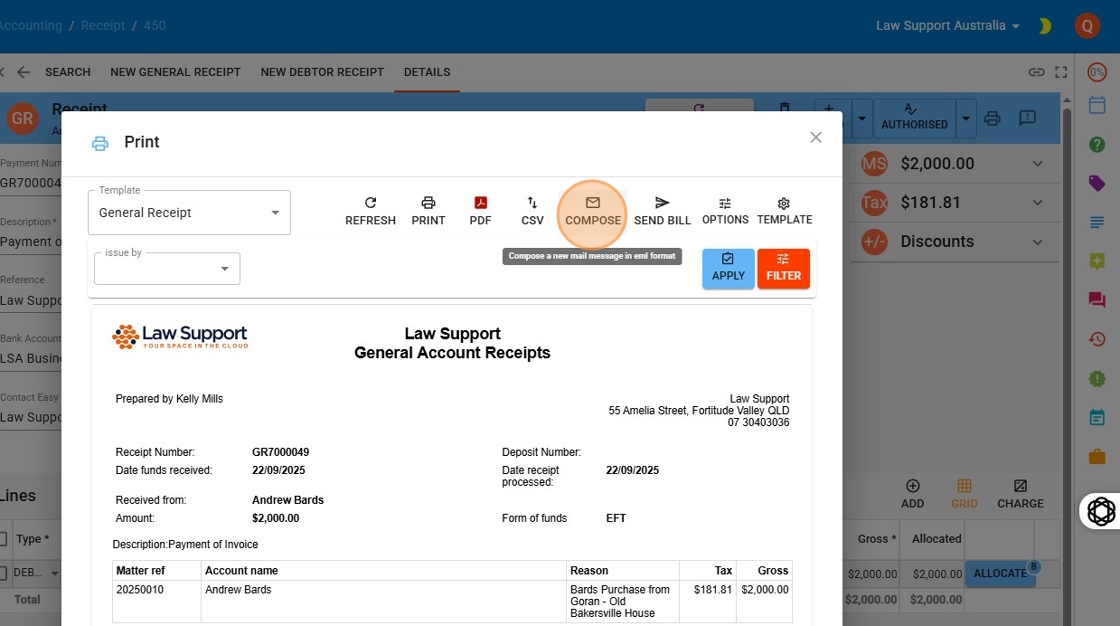Refresh the print preview
Image resolution: width=1120 pixels, height=626 pixels.
pos(370,212)
